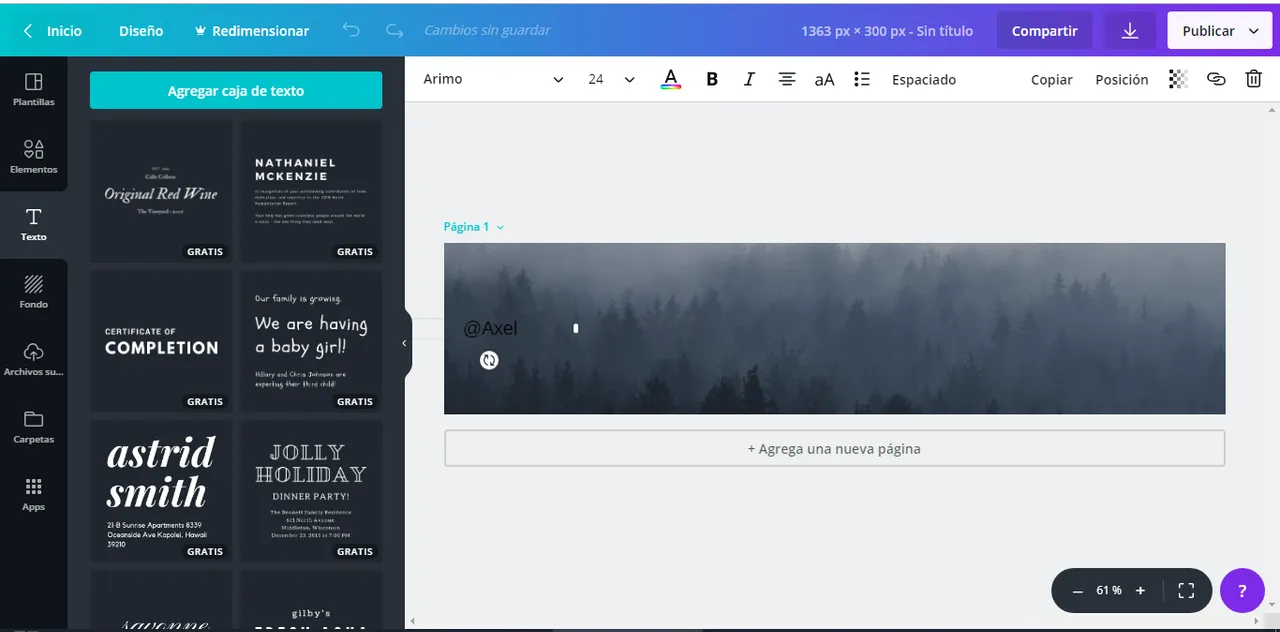This screenshot has width=1280, height=632.
Task: Delete element with trash icon
Action: pyautogui.click(x=1253, y=79)
